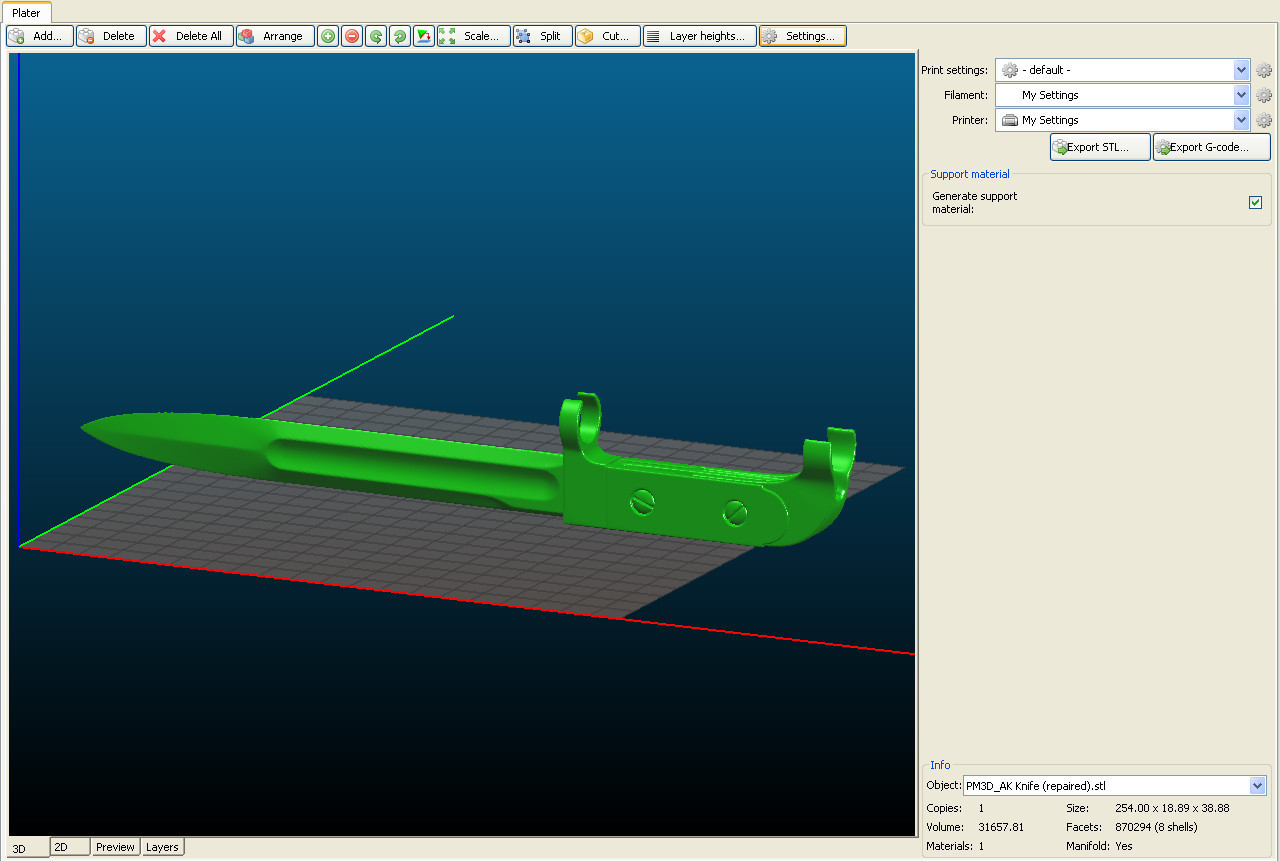
Task: Click the green plus 'More copies' icon
Action: point(328,36)
